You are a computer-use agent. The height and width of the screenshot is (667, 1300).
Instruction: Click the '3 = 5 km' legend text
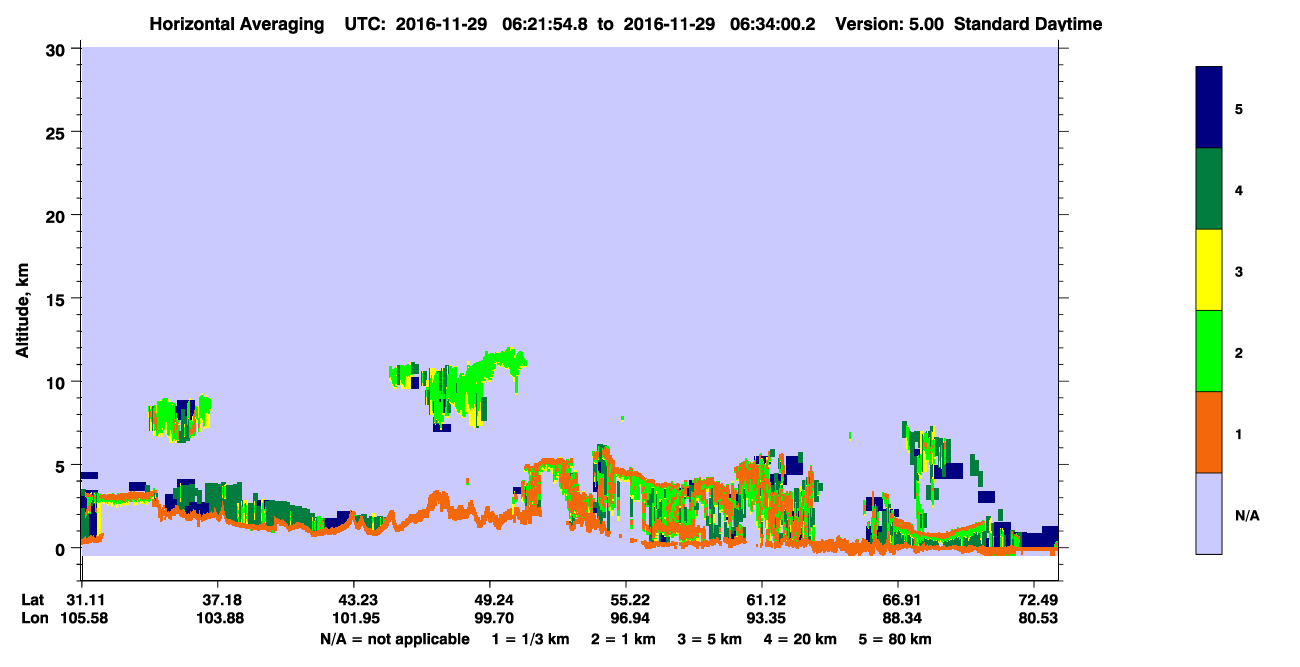pyautogui.click(x=709, y=639)
